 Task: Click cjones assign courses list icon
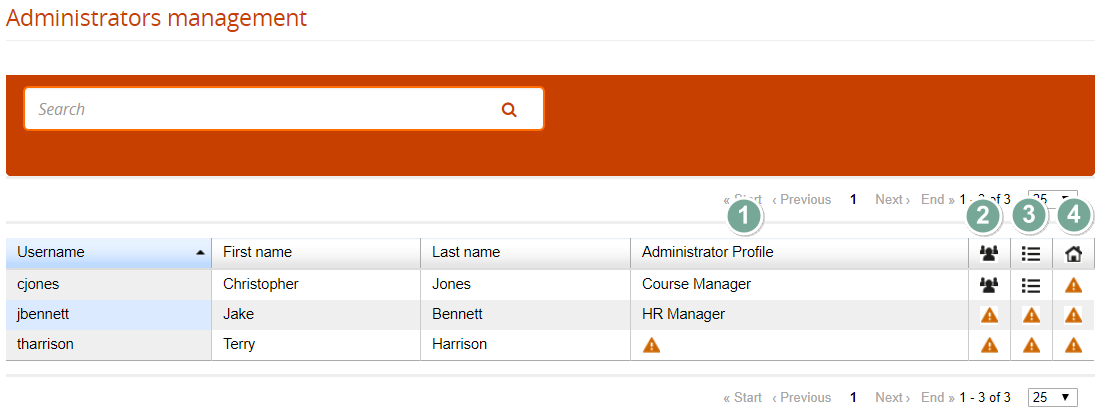click(x=1031, y=285)
